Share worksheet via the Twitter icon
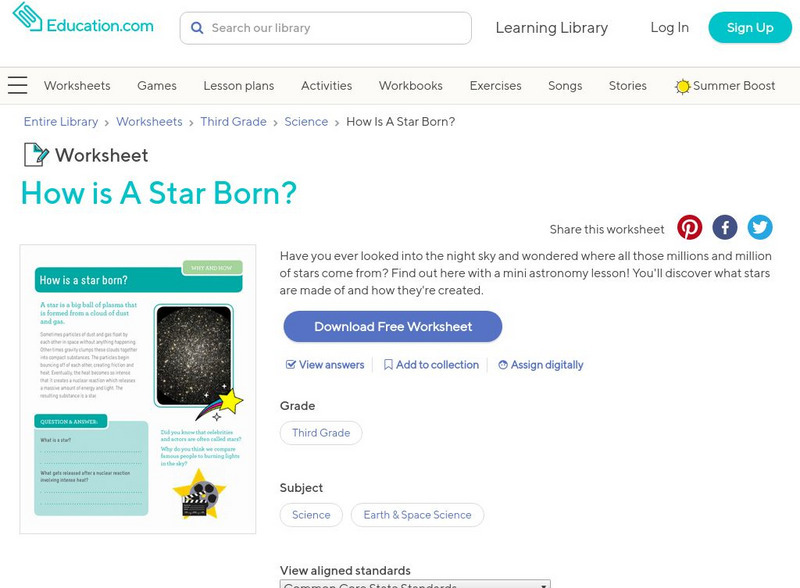The width and height of the screenshot is (800, 588). [760, 227]
